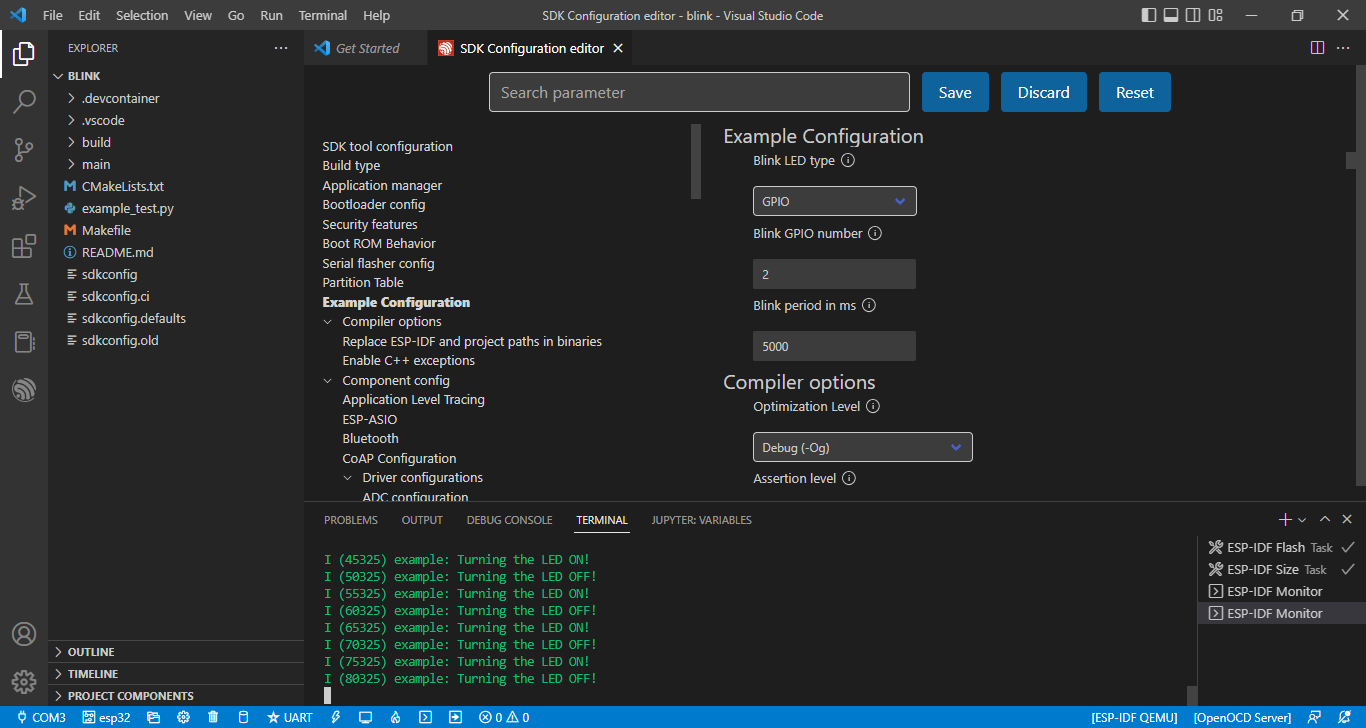
Task: Open the Blink LED type dropdown
Action: (834, 201)
